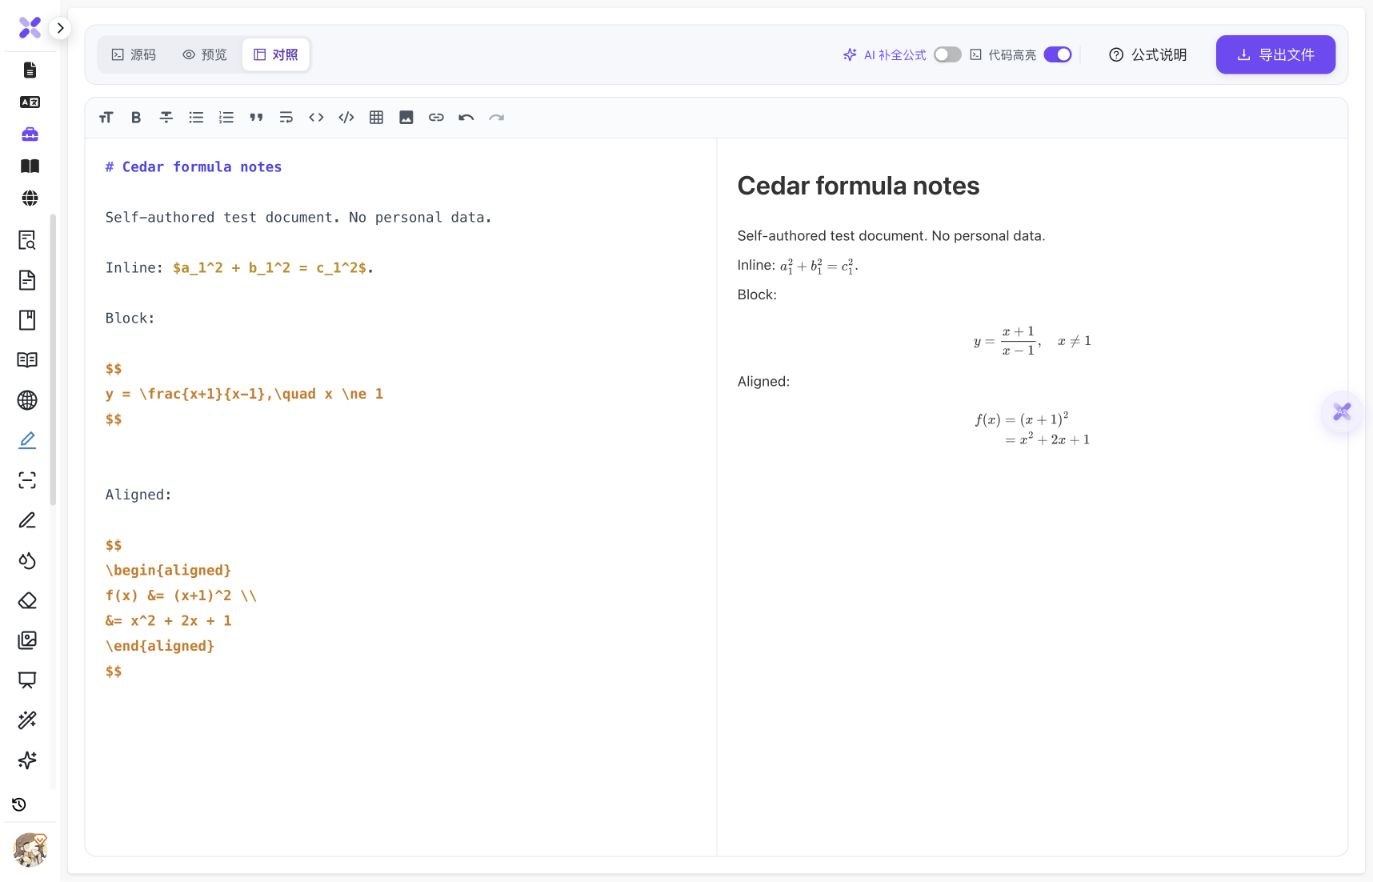Click the heading text-size toolbar icon
1373x882 pixels.
click(x=106, y=118)
